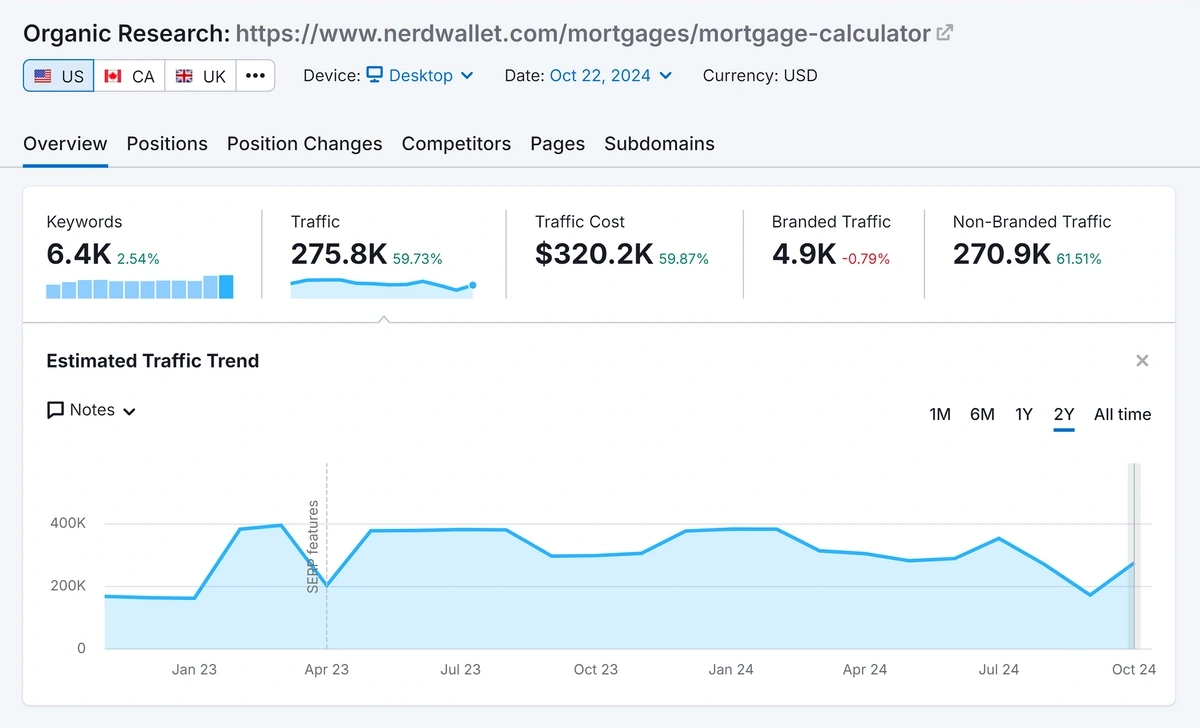Click the Traffic Cost $320.2K value

click(x=594, y=254)
